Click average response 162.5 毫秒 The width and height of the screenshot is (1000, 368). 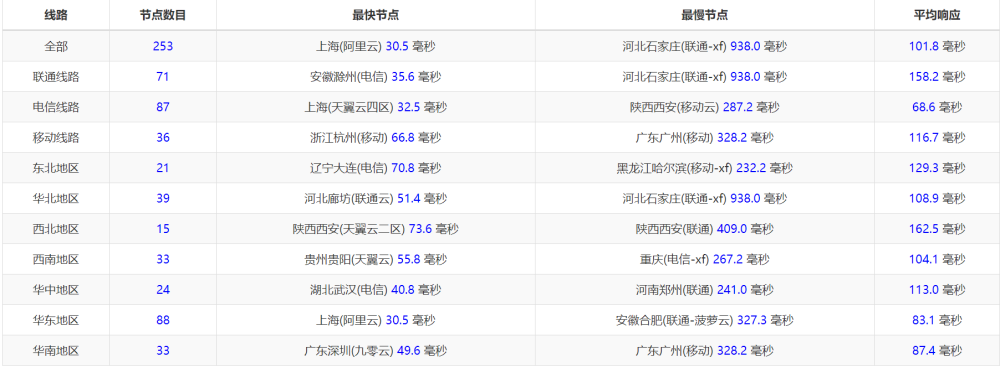coord(937,229)
